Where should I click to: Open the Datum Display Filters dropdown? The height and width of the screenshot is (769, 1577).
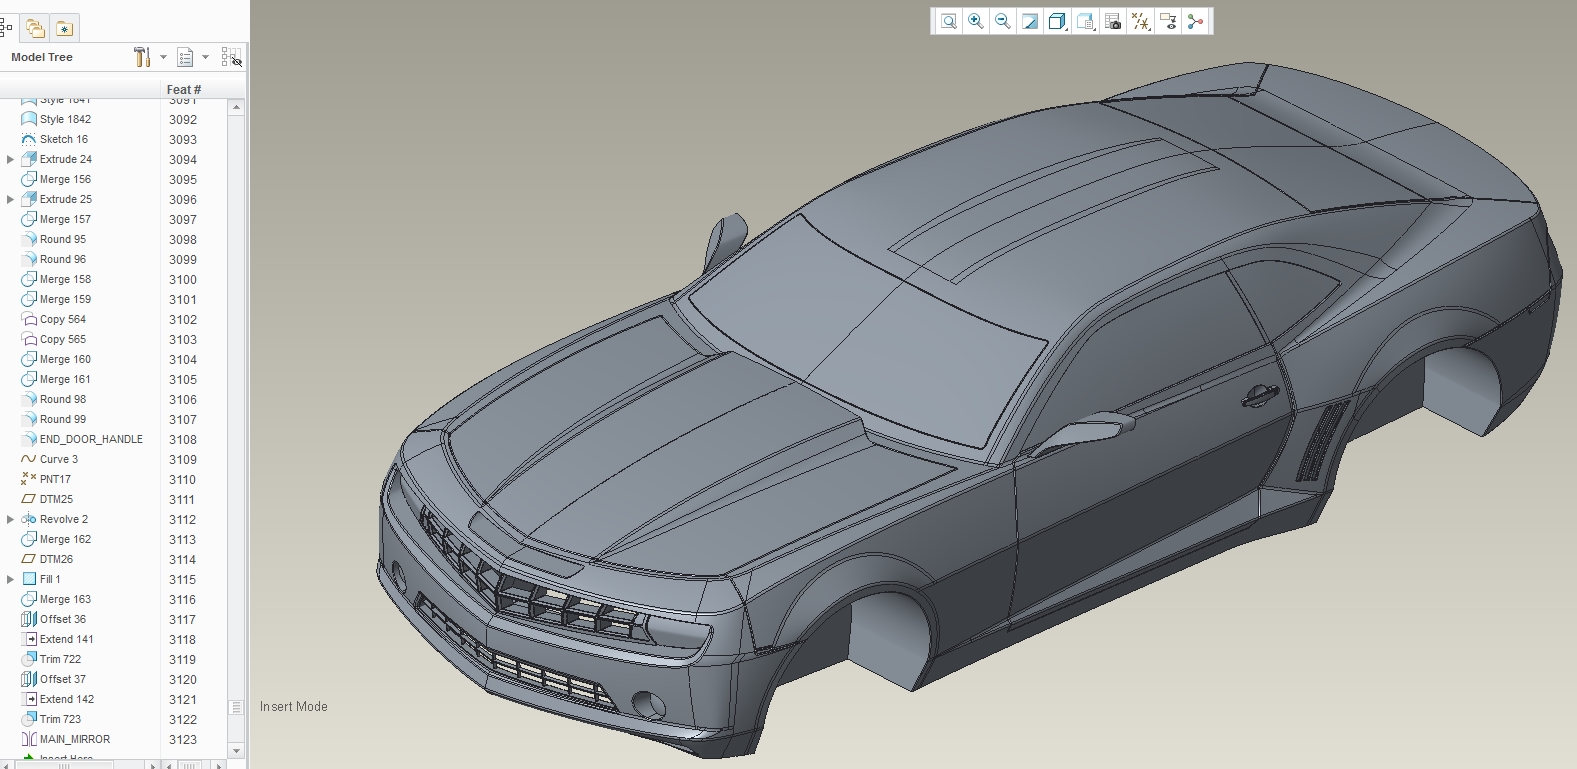pyautogui.click(x=1140, y=21)
